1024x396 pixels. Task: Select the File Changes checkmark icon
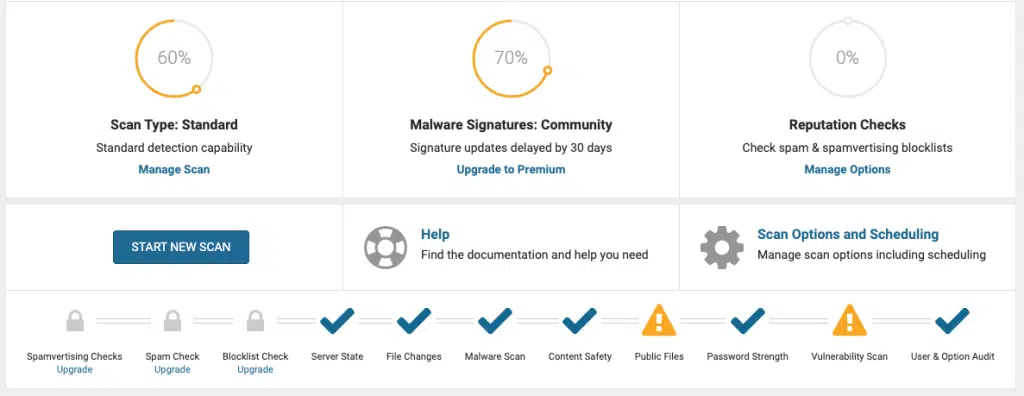coord(414,321)
